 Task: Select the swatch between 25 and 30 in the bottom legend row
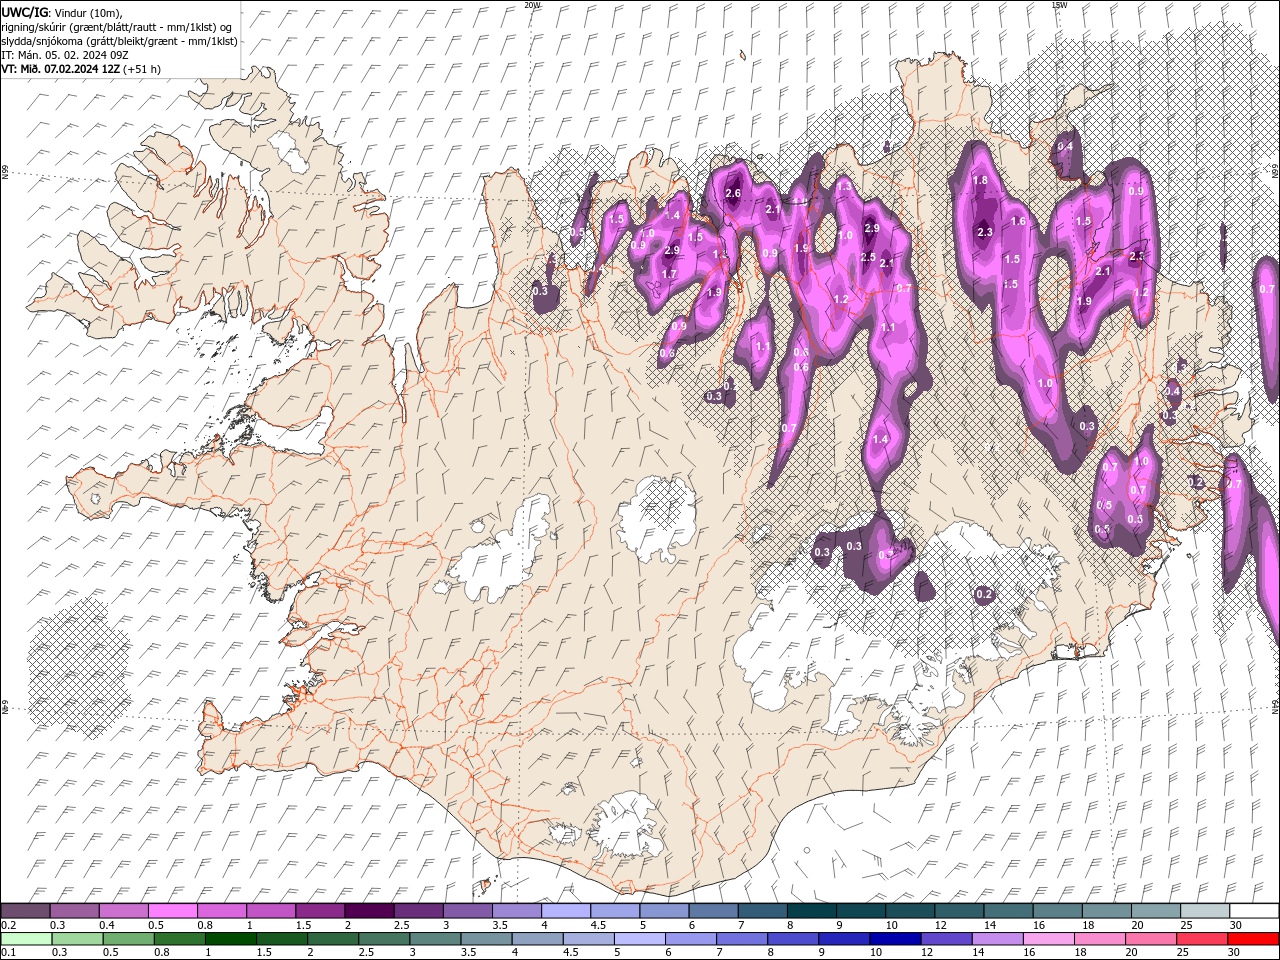click(x=1202, y=939)
